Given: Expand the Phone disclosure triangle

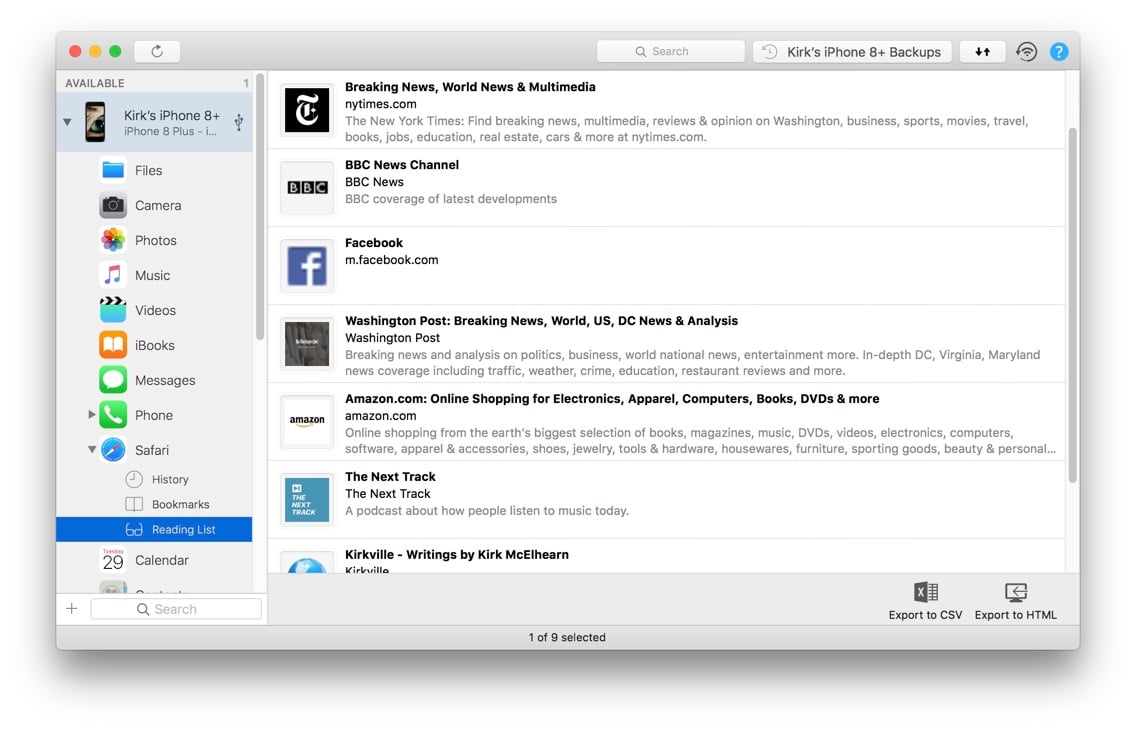Looking at the screenshot, I should [91, 414].
